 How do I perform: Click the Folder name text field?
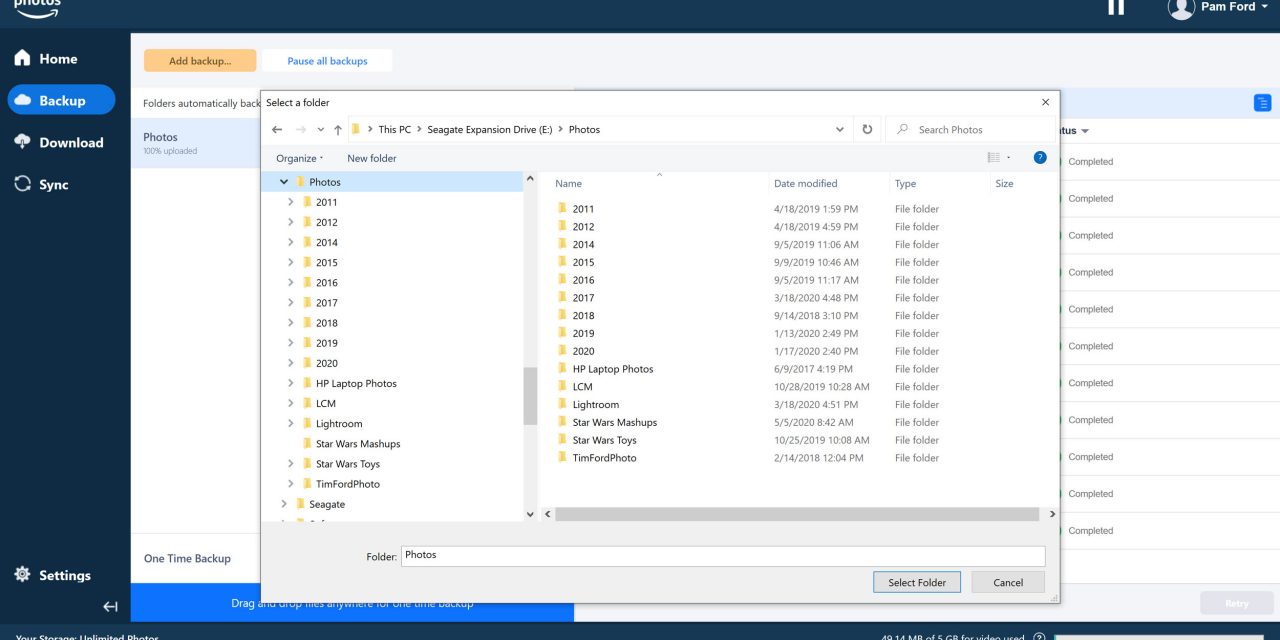coord(722,556)
